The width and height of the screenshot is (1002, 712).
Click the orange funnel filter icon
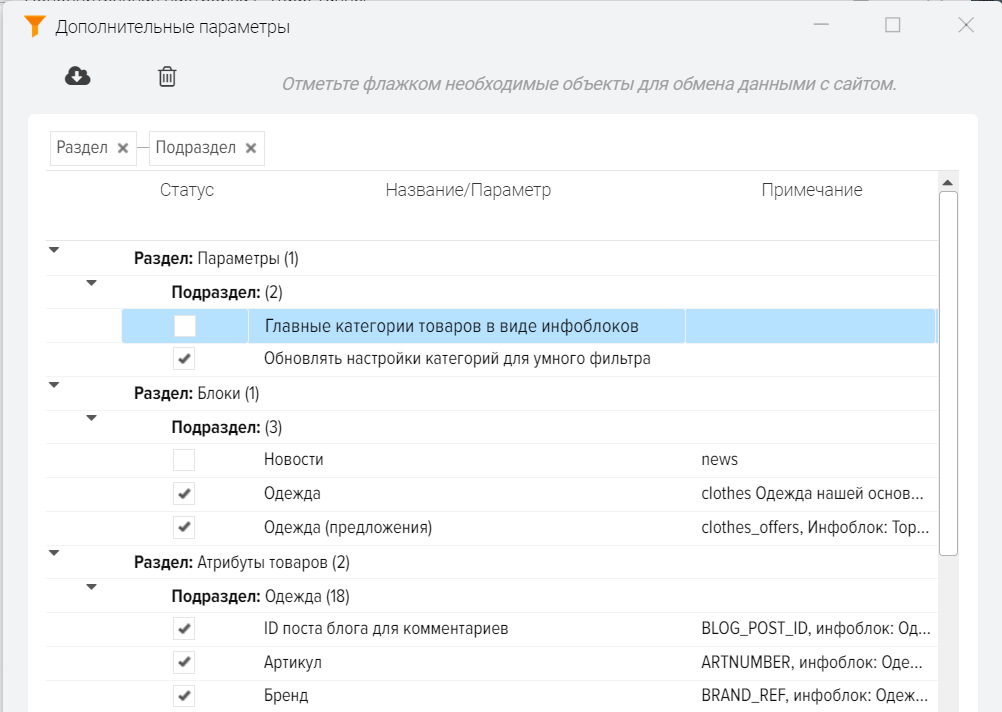tap(35, 26)
